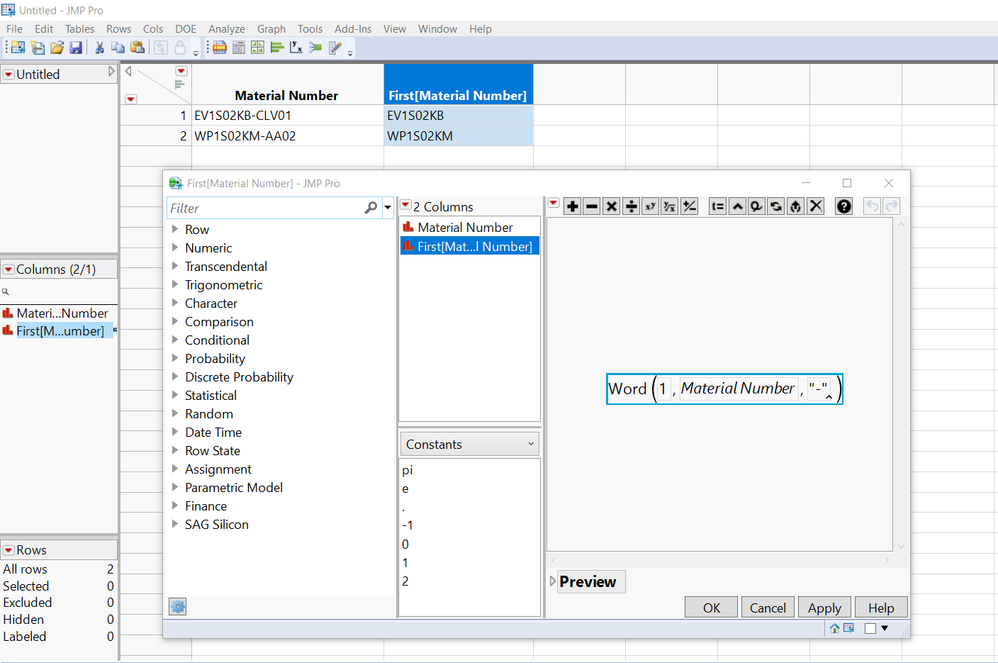This screenshot has height=663, width=998.
Task: Click the Fit Model toolbar icon
Action: pos(315,47)
